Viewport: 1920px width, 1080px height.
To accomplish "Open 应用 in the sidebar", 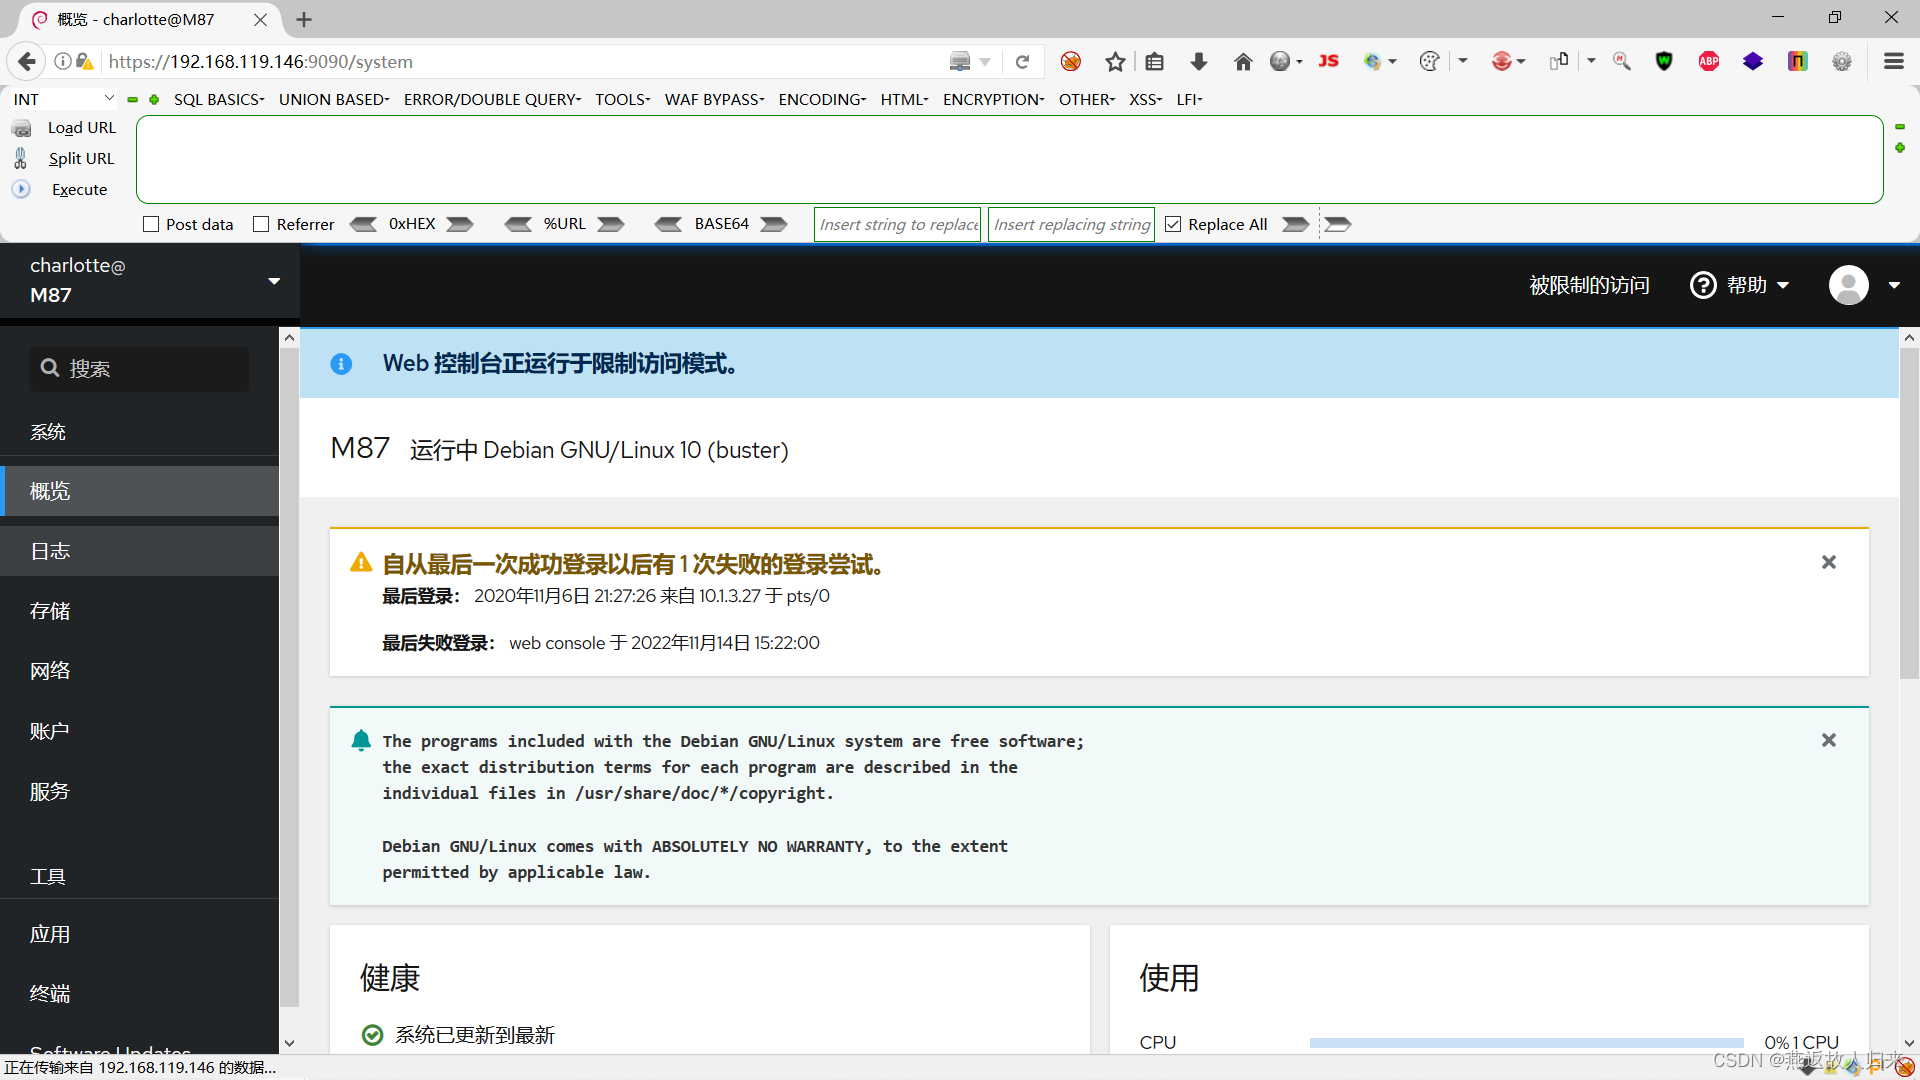I will click(140, 934).
